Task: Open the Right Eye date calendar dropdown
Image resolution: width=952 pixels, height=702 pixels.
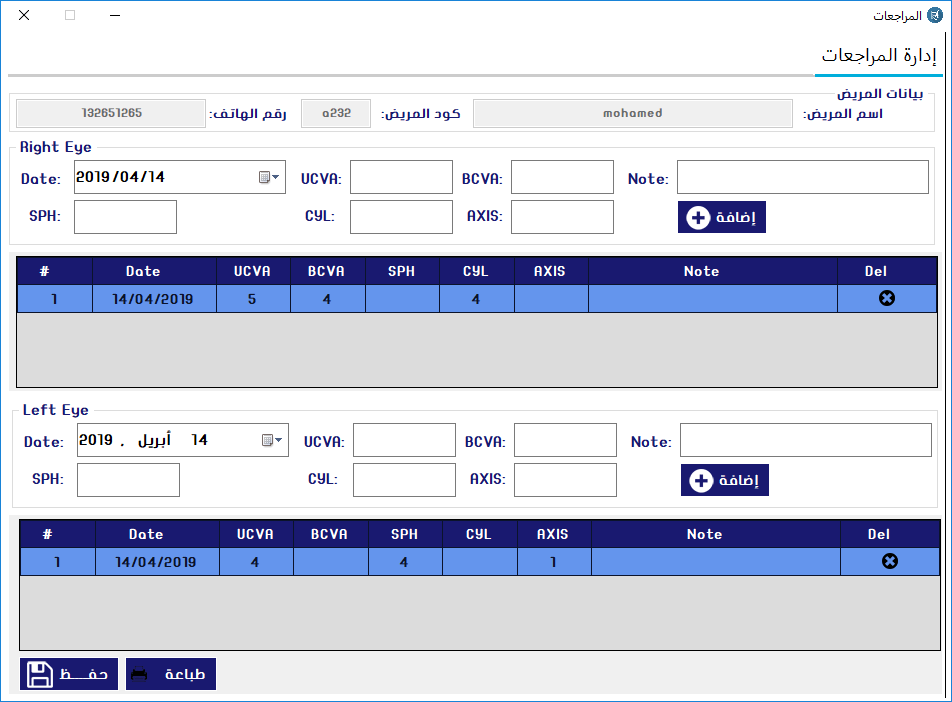Action: (269, 177)
